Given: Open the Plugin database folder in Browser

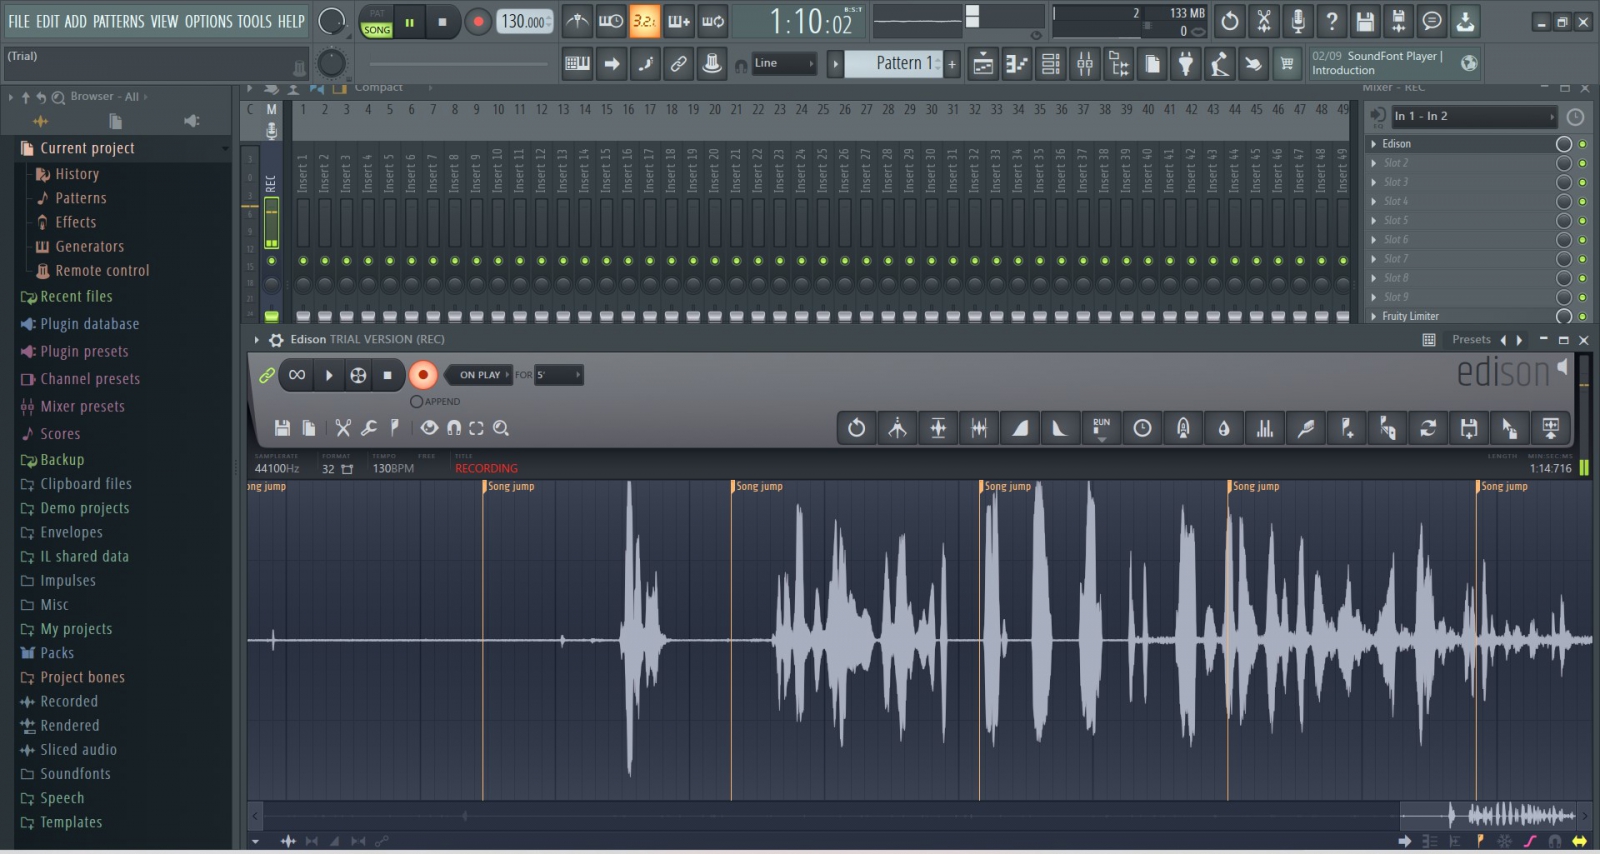Looking at the screenshot, I should click(x=89, y=324).
